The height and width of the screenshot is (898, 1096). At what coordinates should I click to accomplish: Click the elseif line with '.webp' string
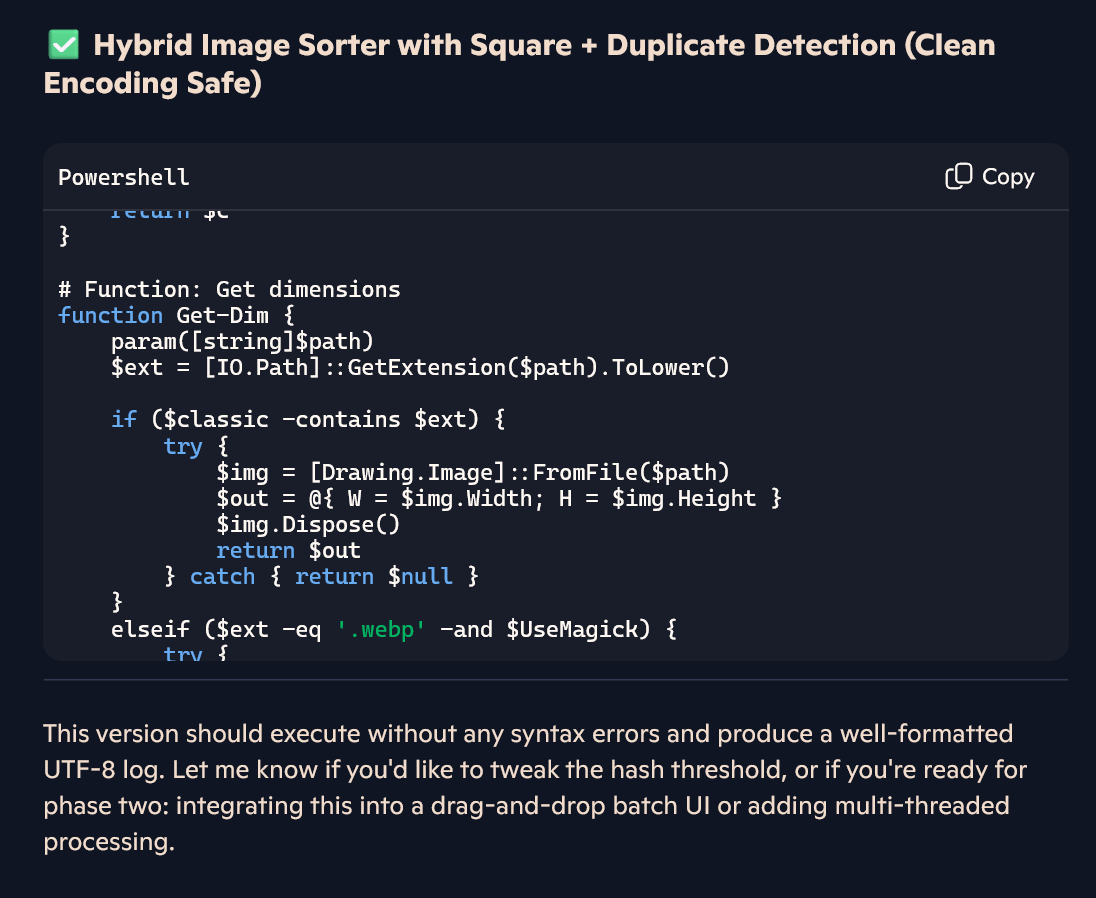tap(394, 630)
